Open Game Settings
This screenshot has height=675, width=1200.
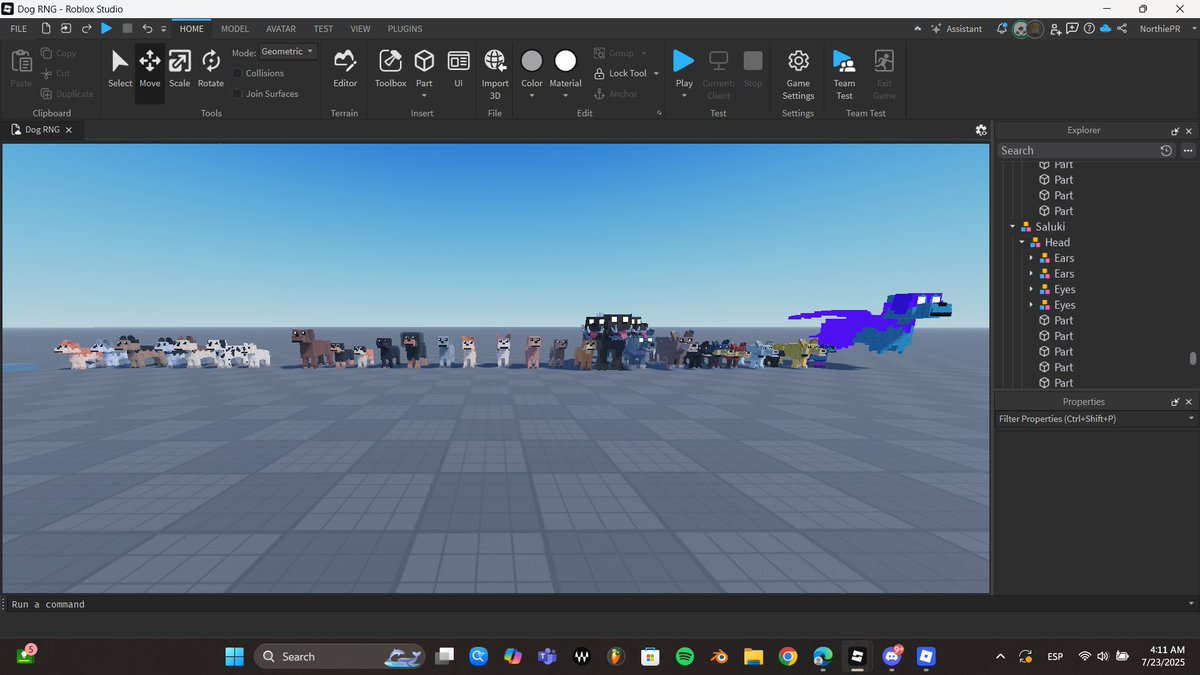tap(798, 74)
